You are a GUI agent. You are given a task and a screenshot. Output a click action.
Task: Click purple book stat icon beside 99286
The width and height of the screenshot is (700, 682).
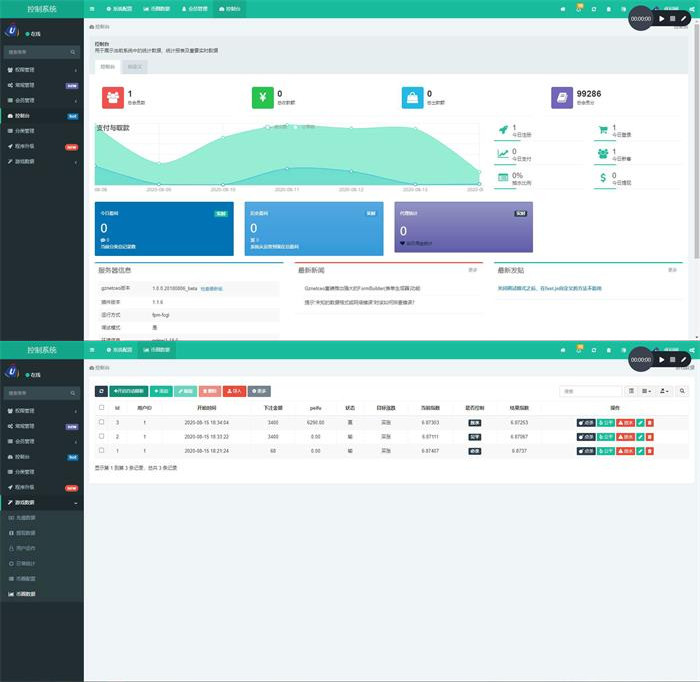562,97
